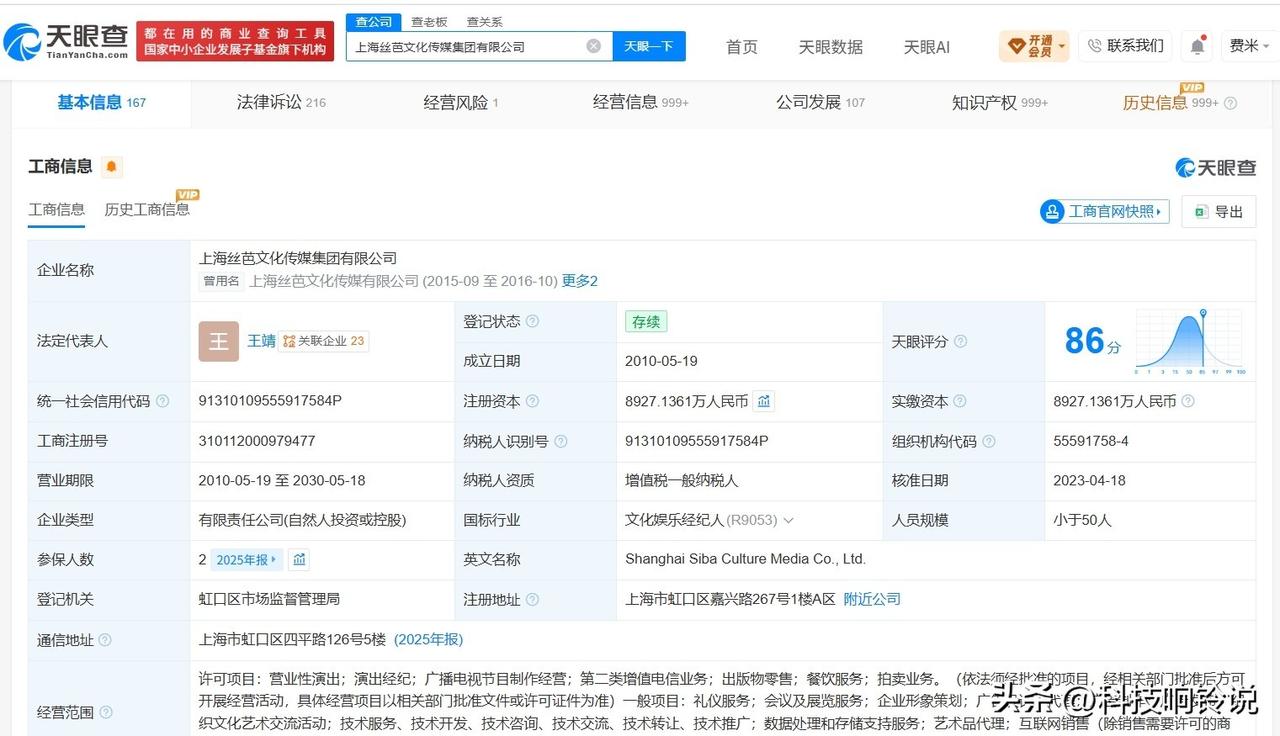Click the credit code 91310109555917584P beside 统一社会信用代码
The image size is (1280, 736).
[270, 401]
